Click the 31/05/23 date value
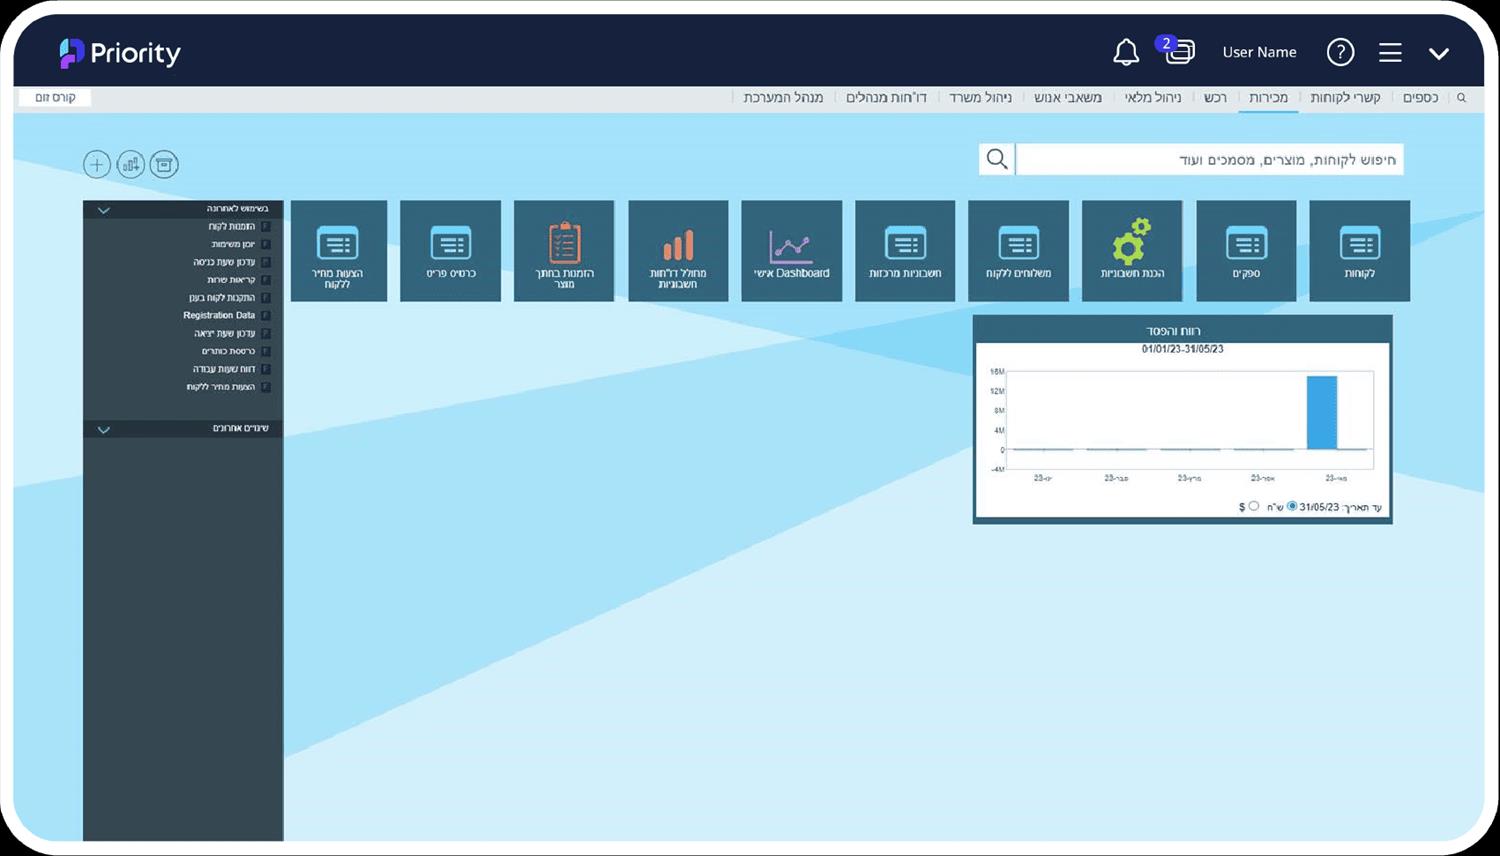The image size is (1500, 856). pyautogui.click(x=1319, y=507)
